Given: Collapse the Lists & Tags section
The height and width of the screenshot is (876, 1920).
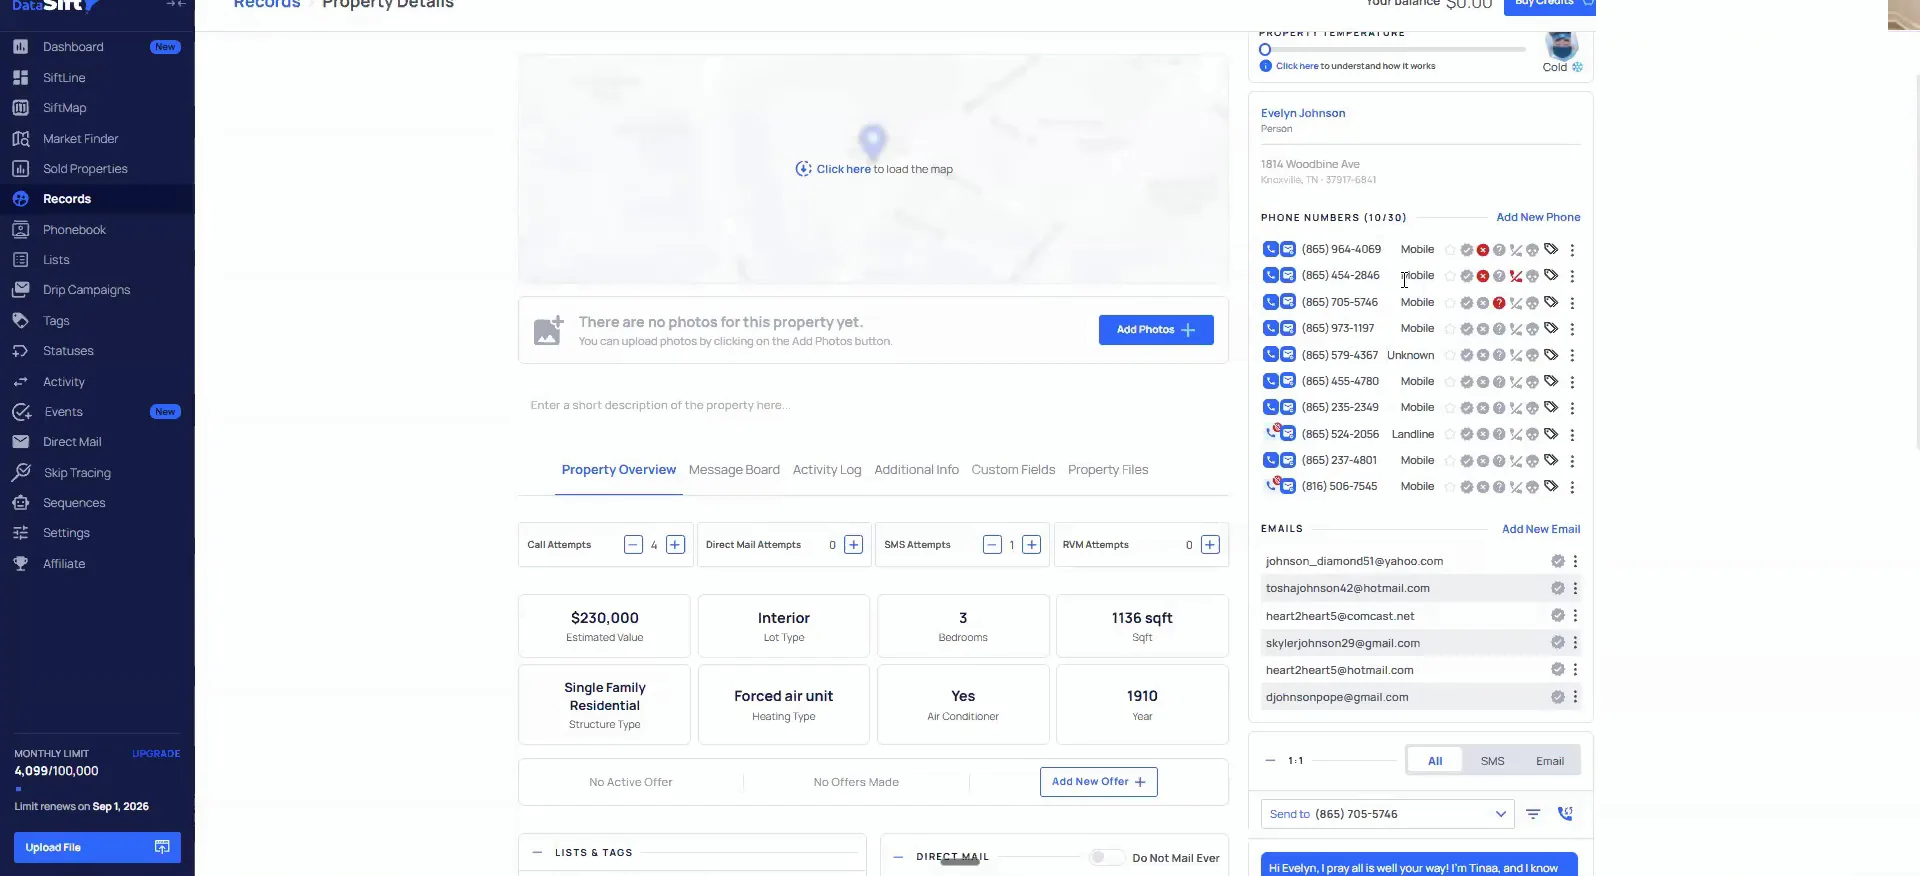Looking at the screenshot, I should [537, 853].
